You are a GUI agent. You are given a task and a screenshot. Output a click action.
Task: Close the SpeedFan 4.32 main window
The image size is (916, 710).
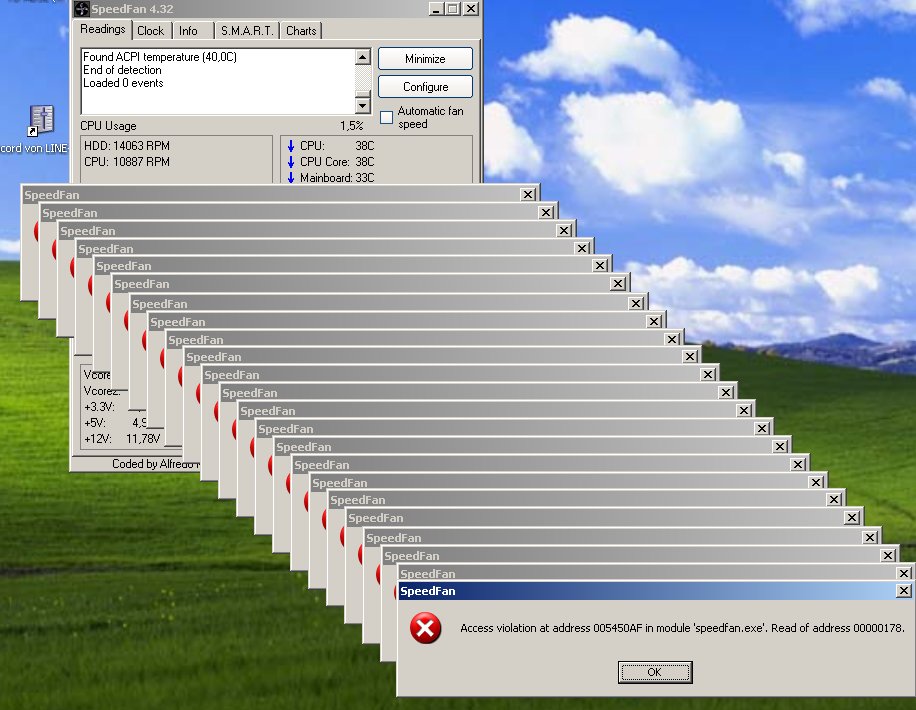click(471, 9)
